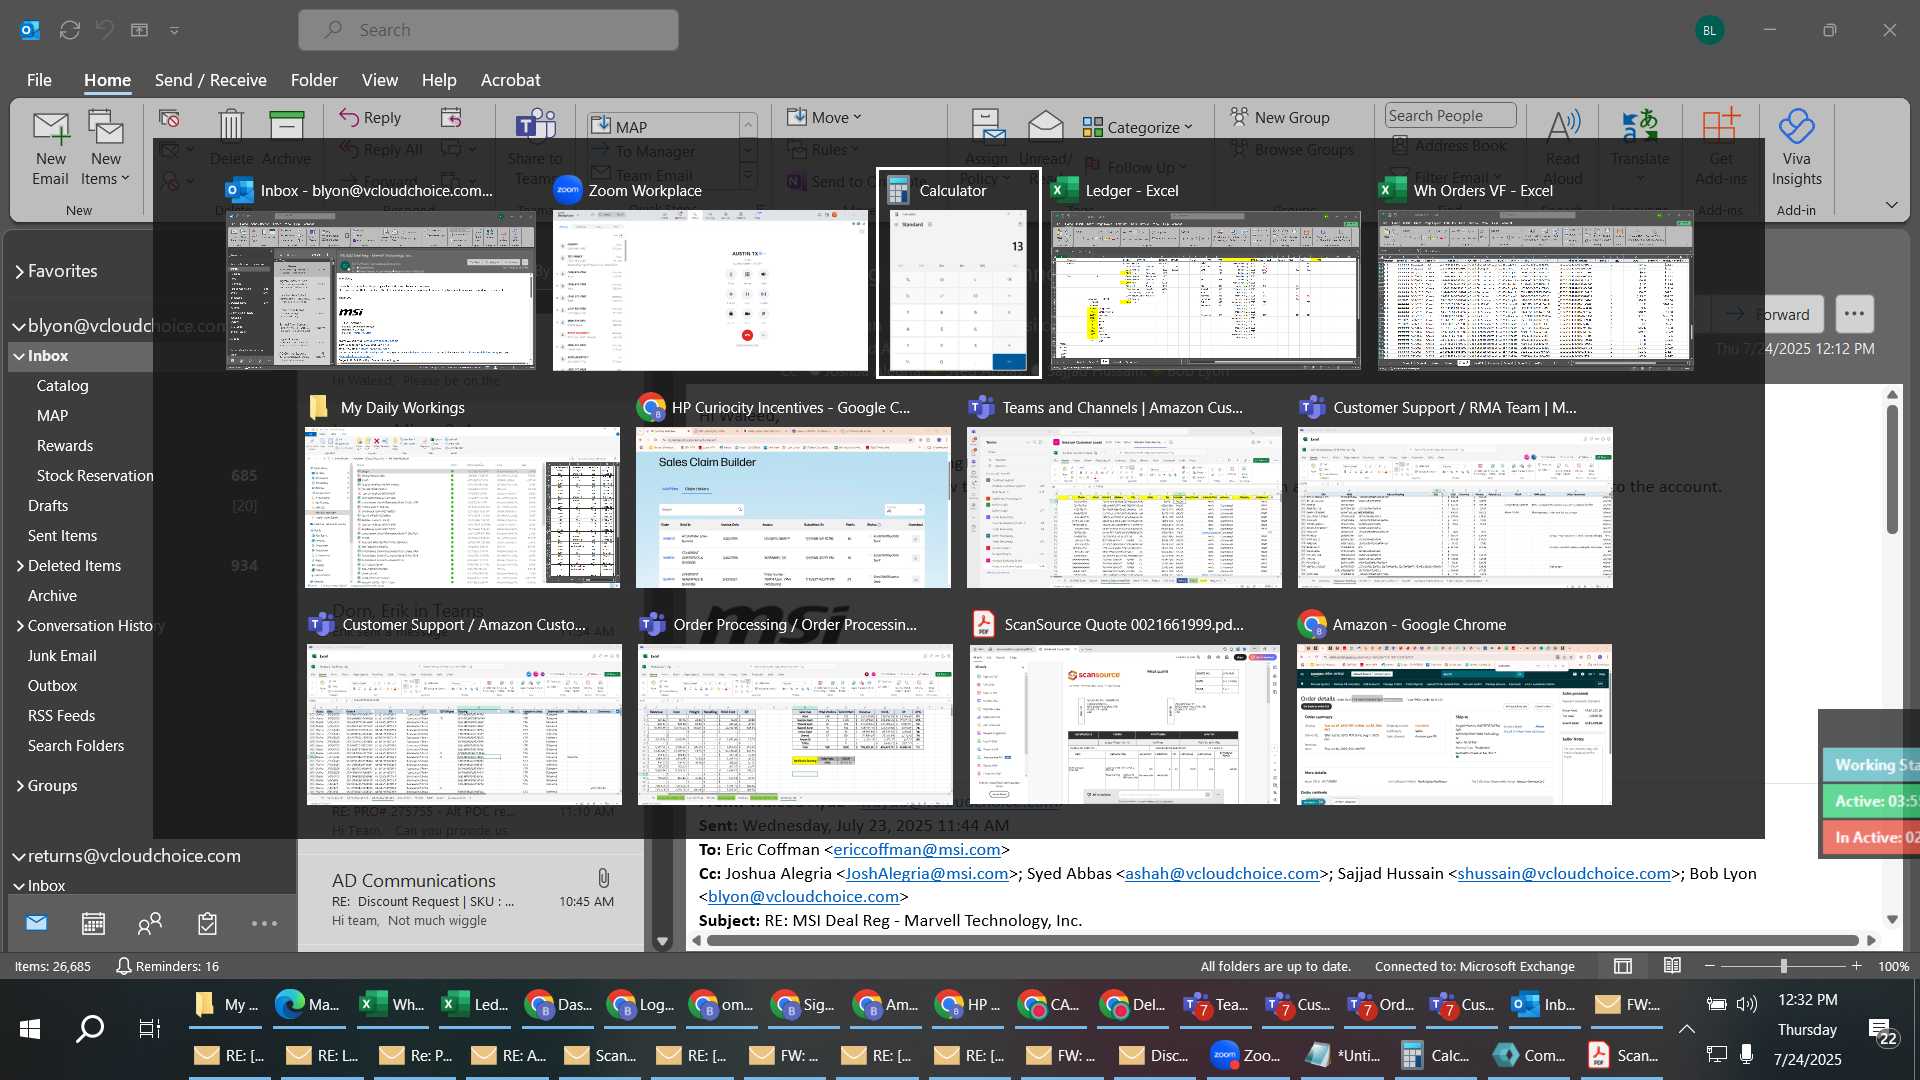
Task: Click the Translate ribbon icon
Action: click(1639, 146)
